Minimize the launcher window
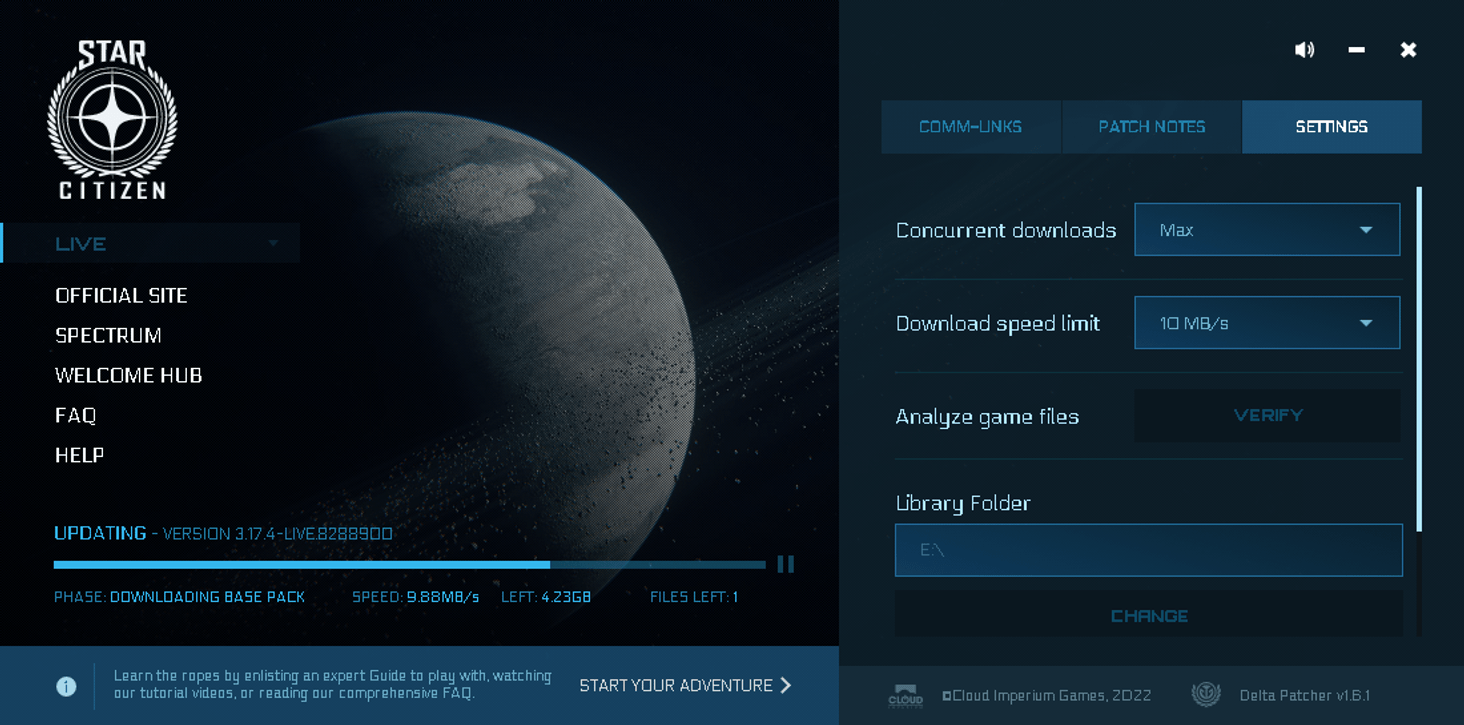Image resolution: width=1464 pixels, height=725 pixels. pyautogui.click(x=1356, y=50)
